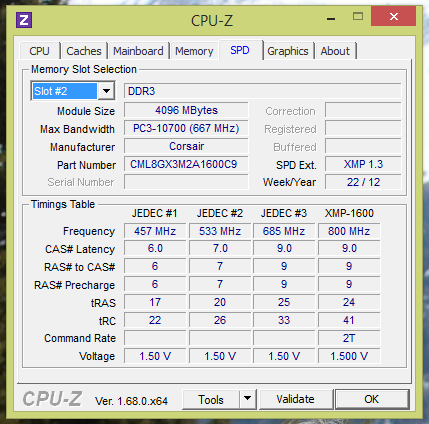Click the tRC value 41
The image size is (429, 424).
coord(349,320)
